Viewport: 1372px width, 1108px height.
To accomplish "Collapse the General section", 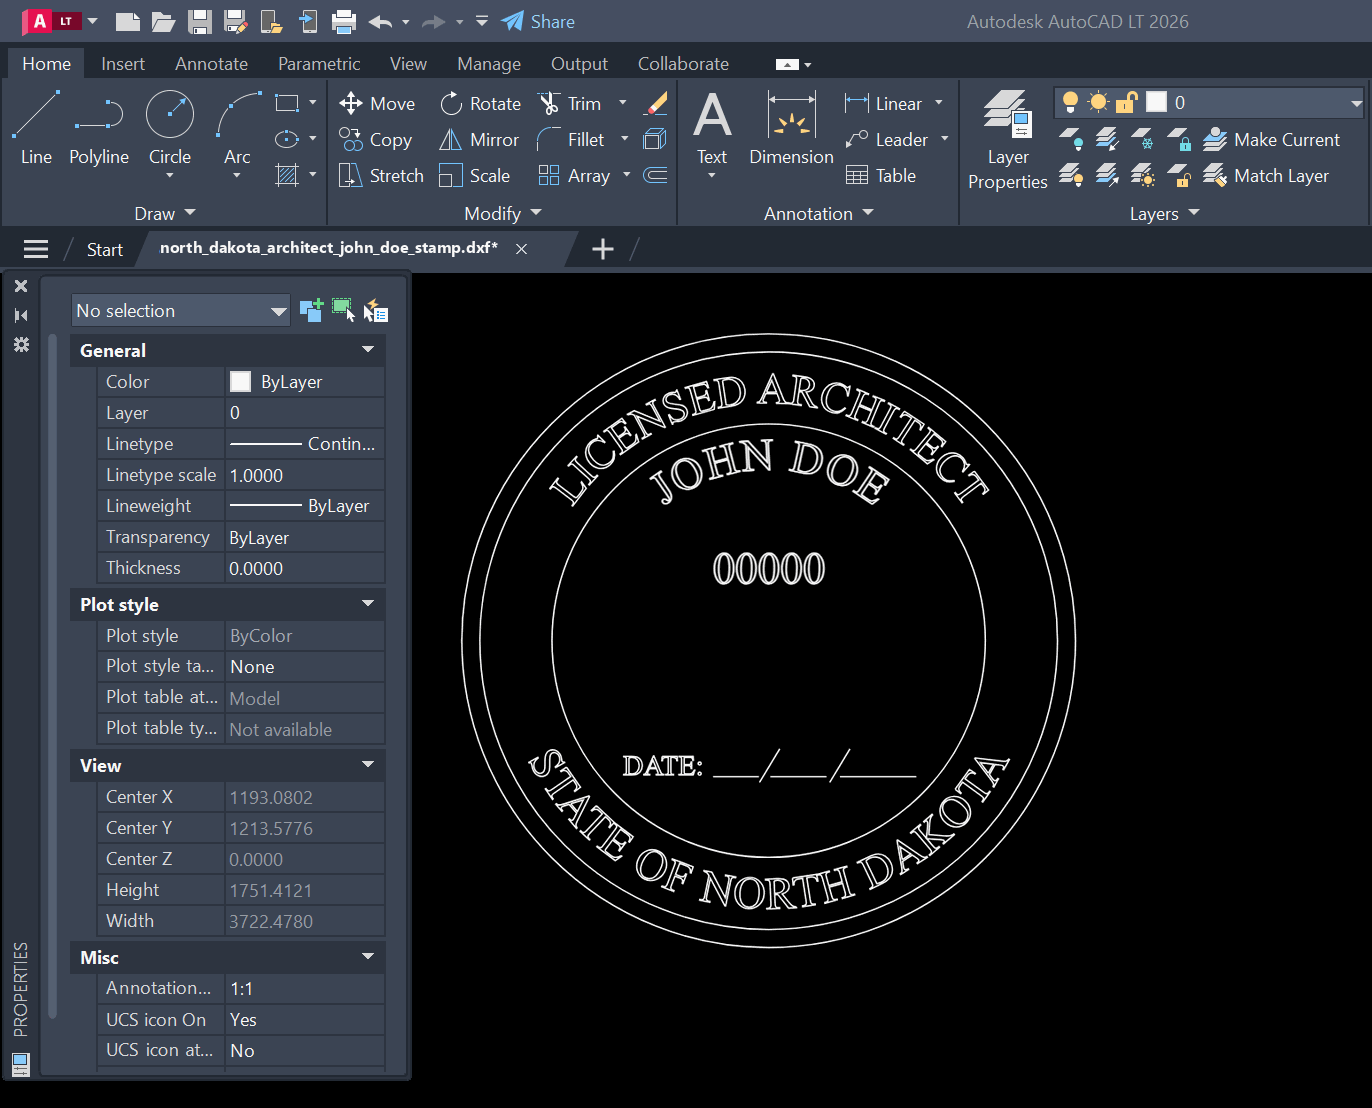I will (x=368, y=350).
